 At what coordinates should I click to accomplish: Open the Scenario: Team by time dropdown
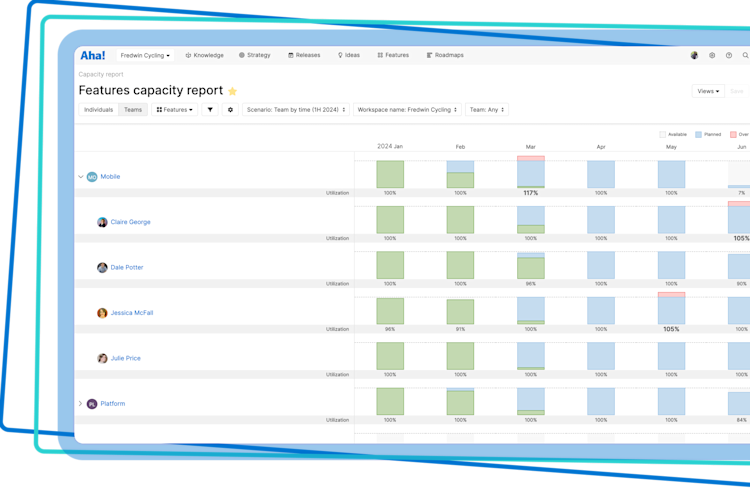click(x=296, y=110)
